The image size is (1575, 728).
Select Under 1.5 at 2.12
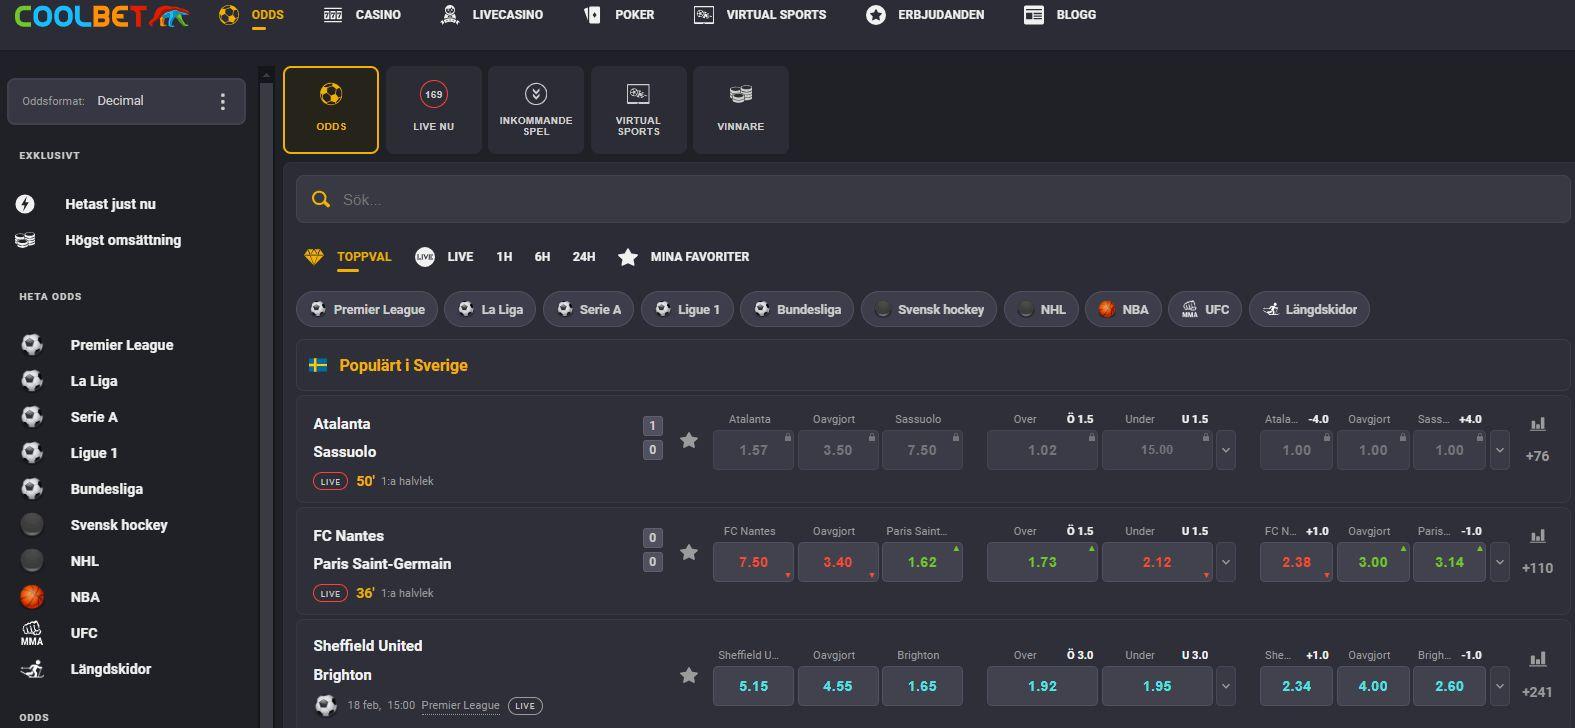1157,562
